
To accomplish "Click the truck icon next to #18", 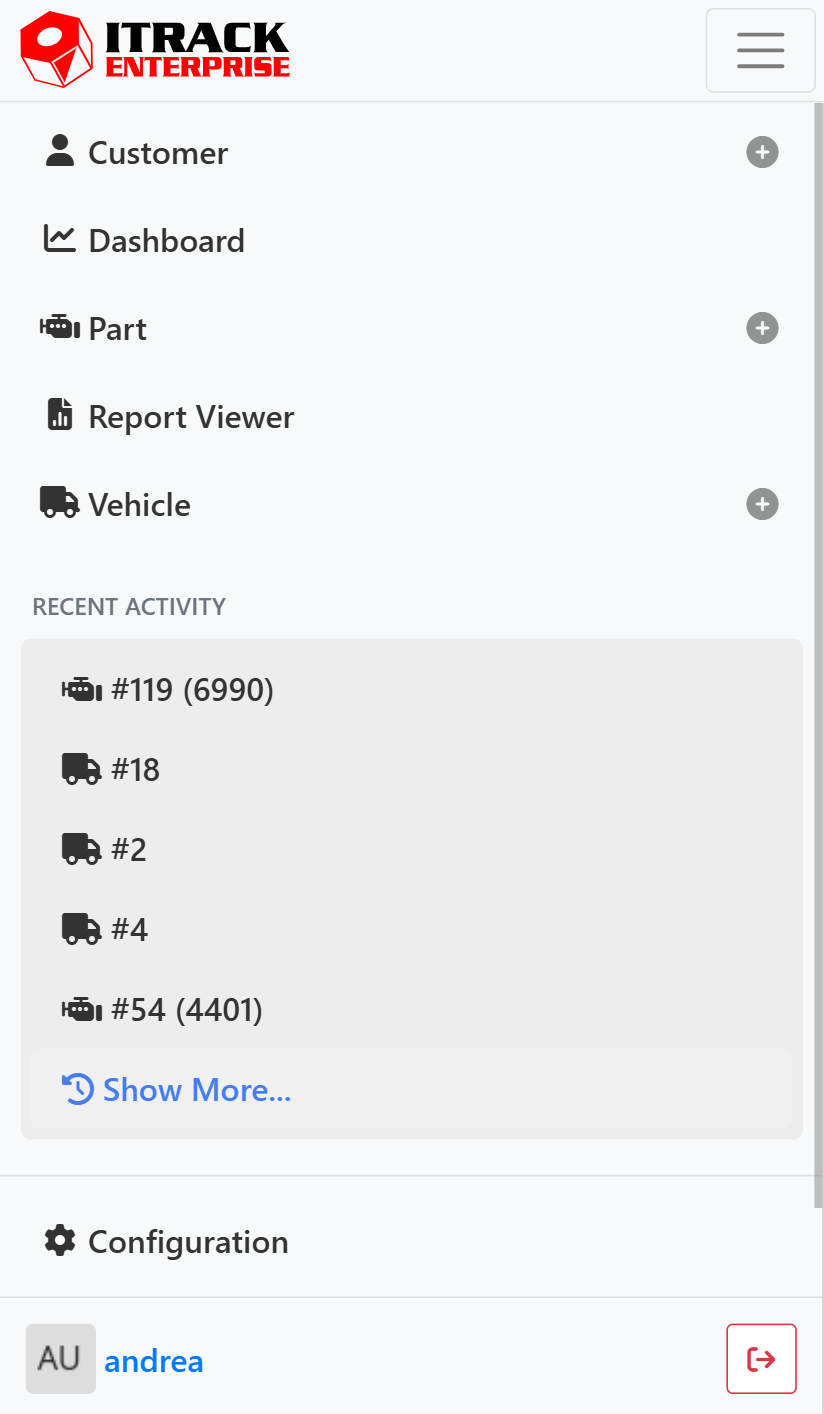I will tap(83, 769).
